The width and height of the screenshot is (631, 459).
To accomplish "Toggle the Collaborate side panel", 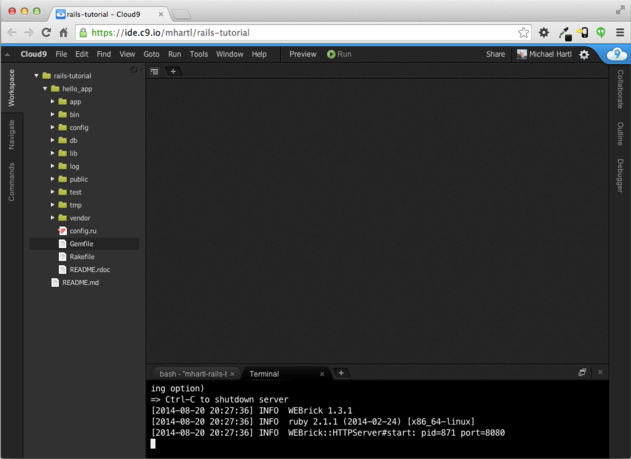I will (620, 90).
